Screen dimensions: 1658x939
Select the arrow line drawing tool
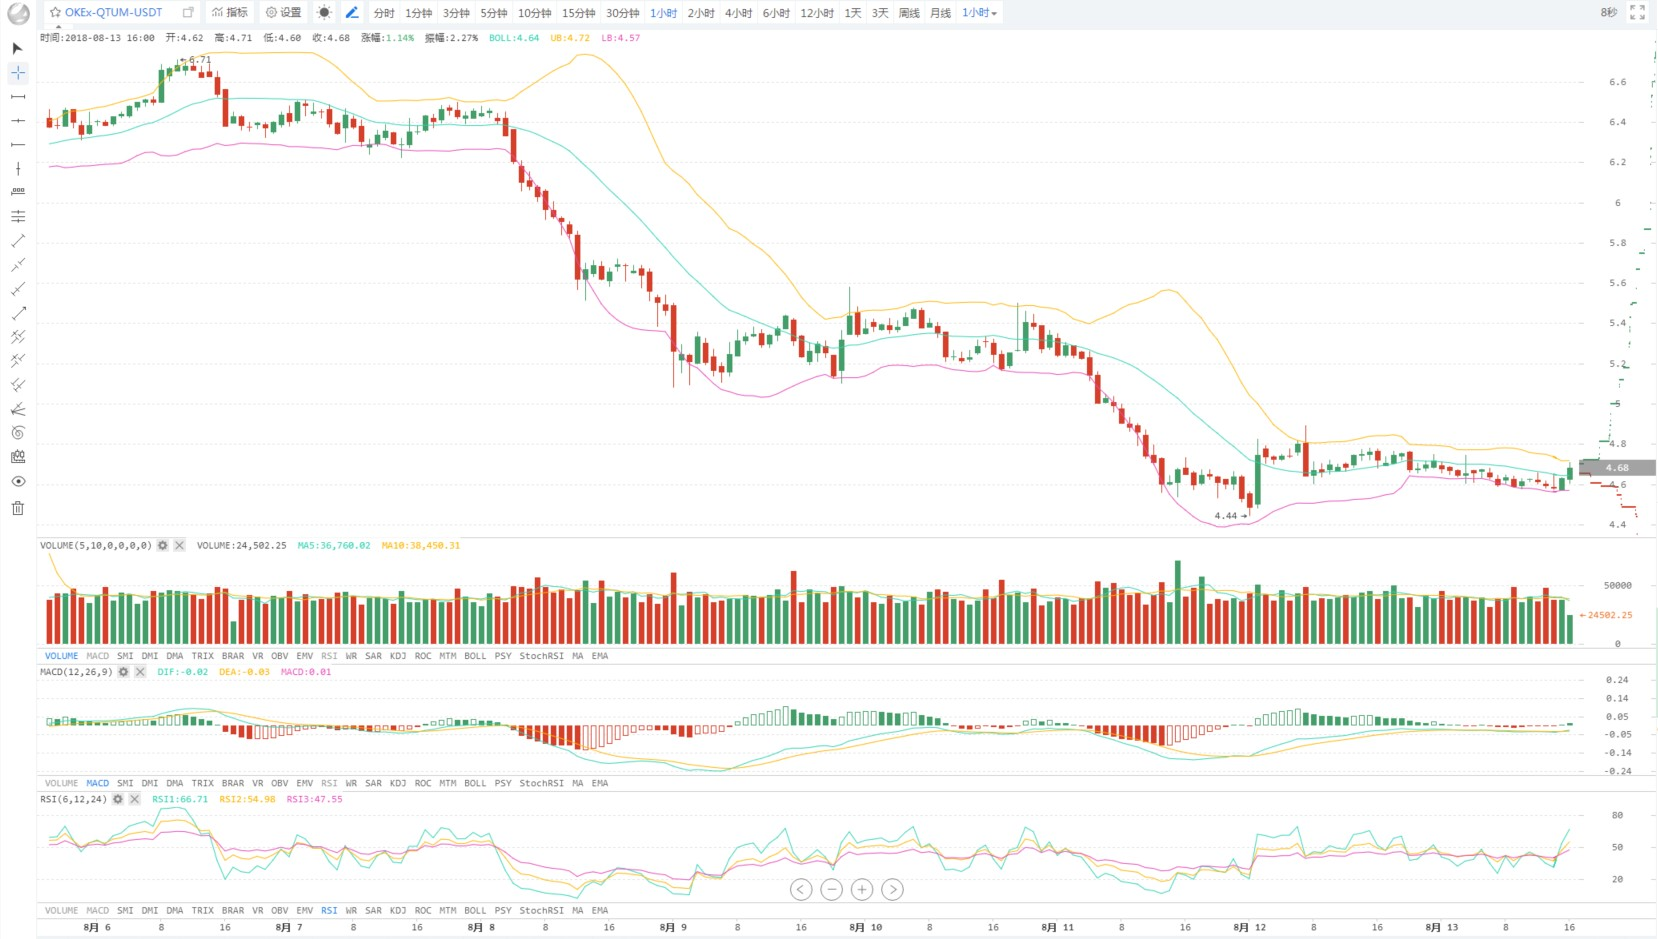pos(18,313)
